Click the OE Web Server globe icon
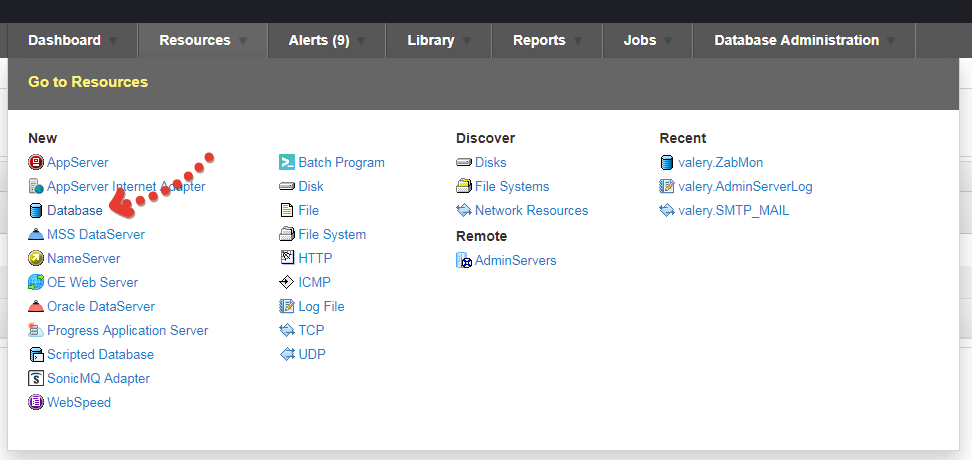 [x=36, y=282]
